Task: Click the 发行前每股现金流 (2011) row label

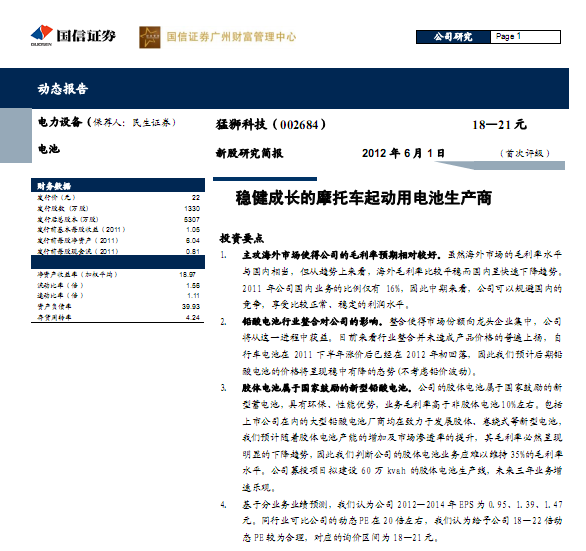Action: [x=78, y=251]
